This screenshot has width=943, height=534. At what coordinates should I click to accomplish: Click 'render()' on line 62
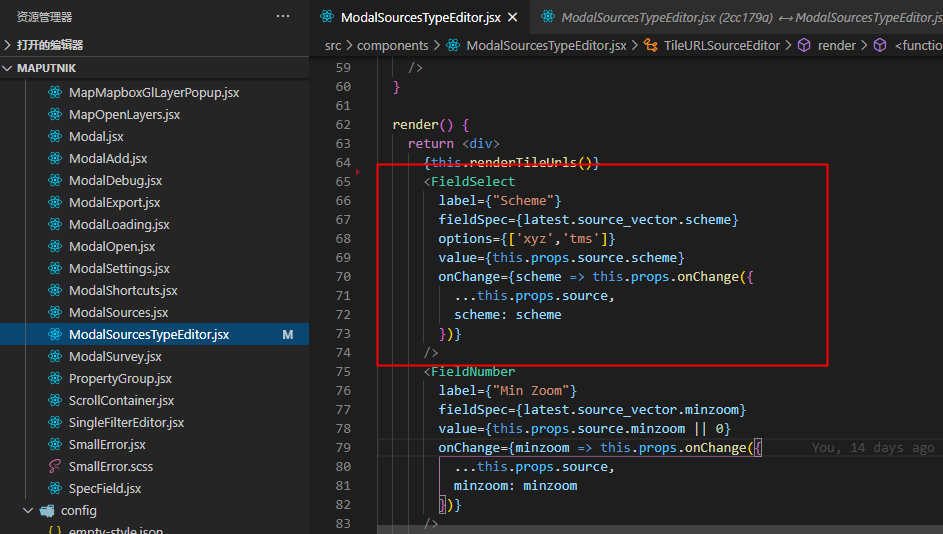pyautogui.click(x=423, y=124)
